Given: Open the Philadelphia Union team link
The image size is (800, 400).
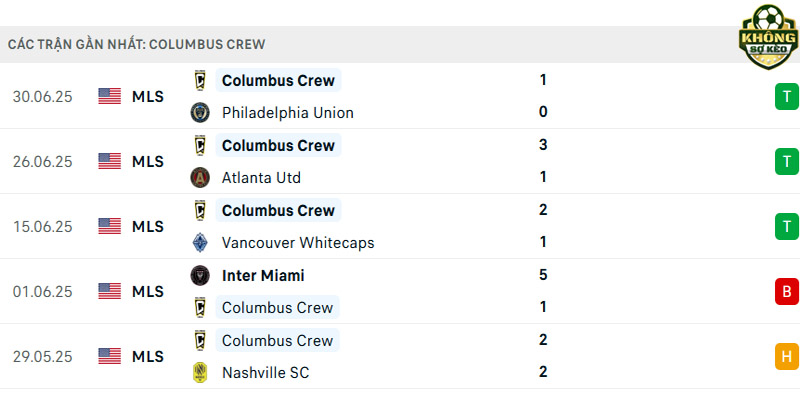Looking at the screenshot, I should (288, 113).
